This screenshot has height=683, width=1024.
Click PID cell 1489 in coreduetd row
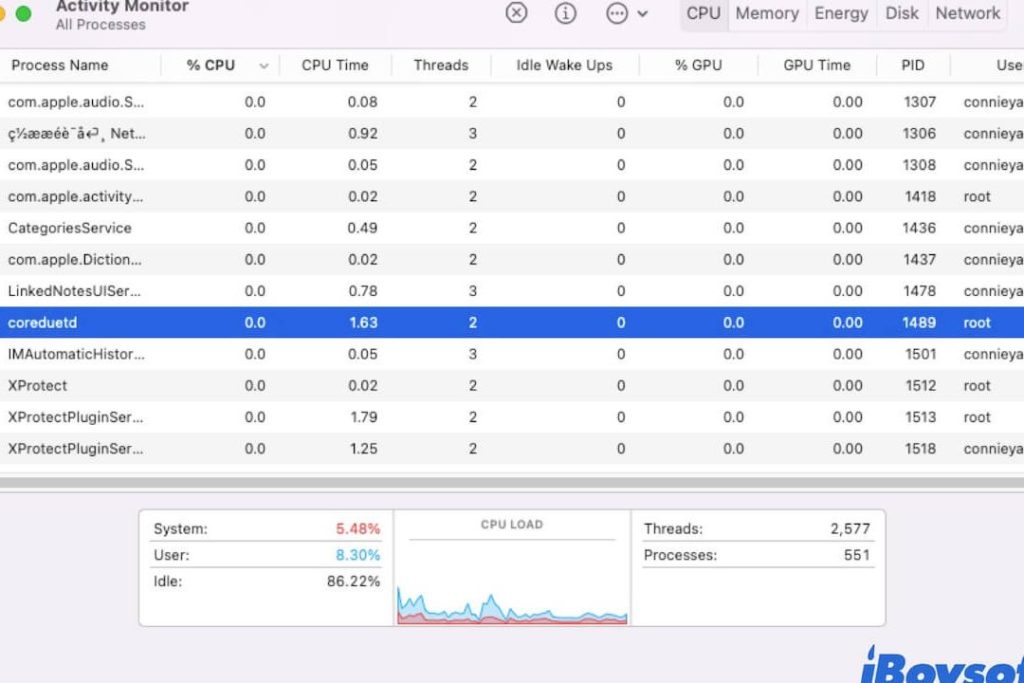tap(920, 323)
